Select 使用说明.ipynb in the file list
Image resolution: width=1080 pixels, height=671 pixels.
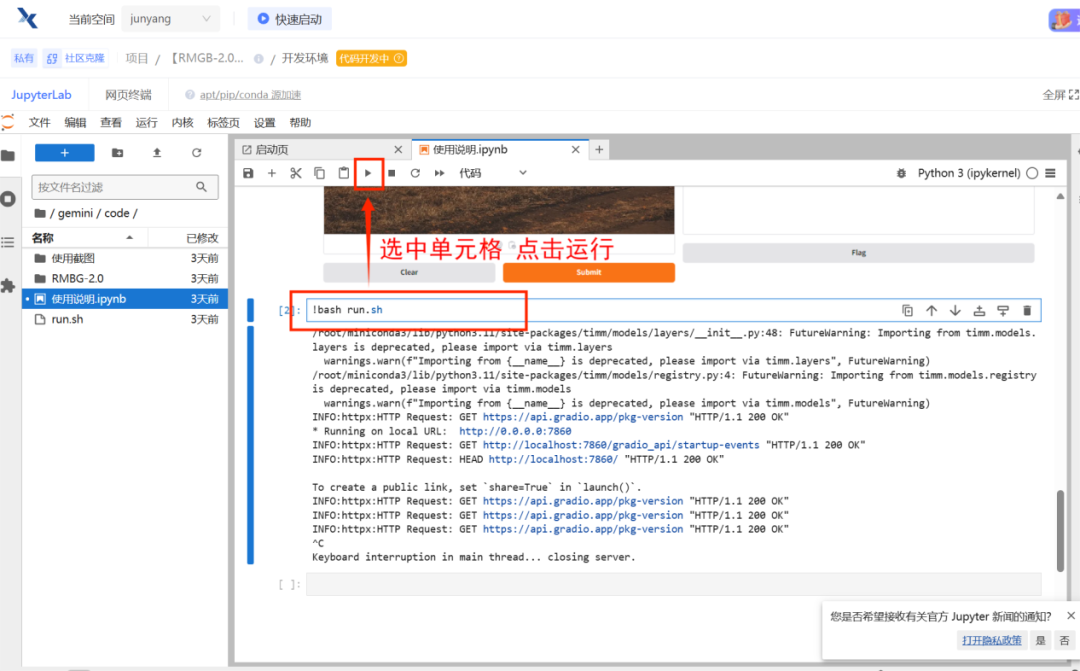click(125, 299)
